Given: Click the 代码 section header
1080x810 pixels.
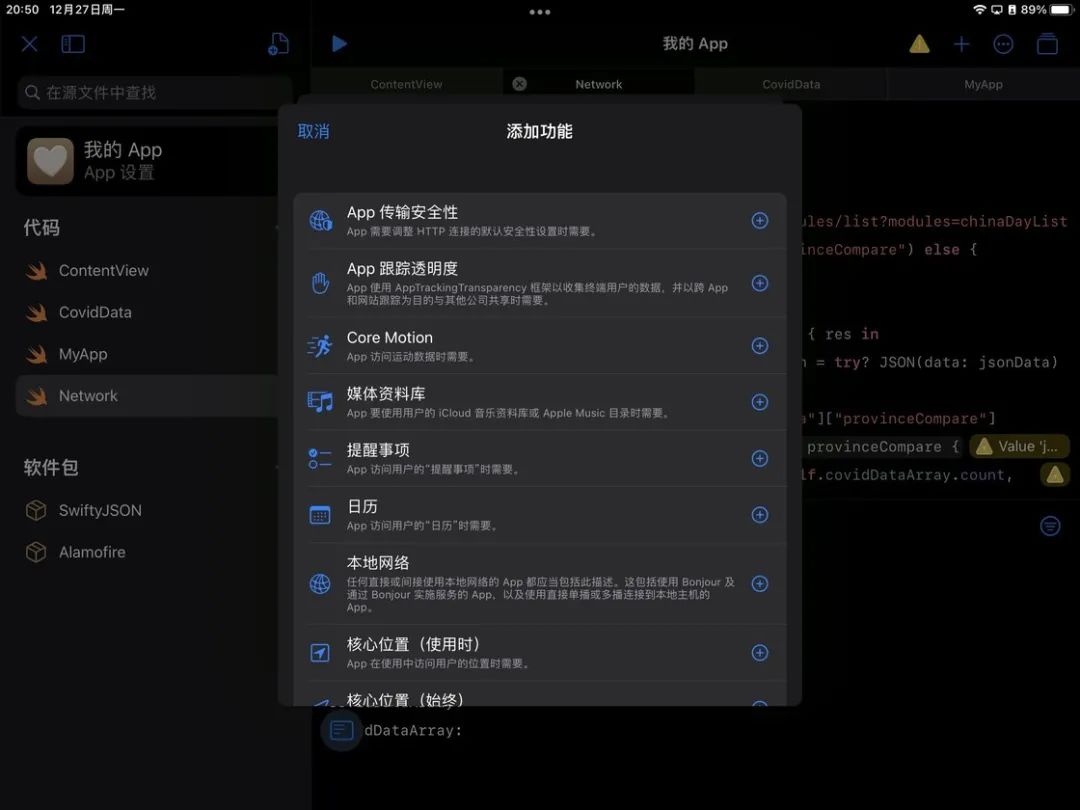Looking at the screenshot, I should click(42, 228).
